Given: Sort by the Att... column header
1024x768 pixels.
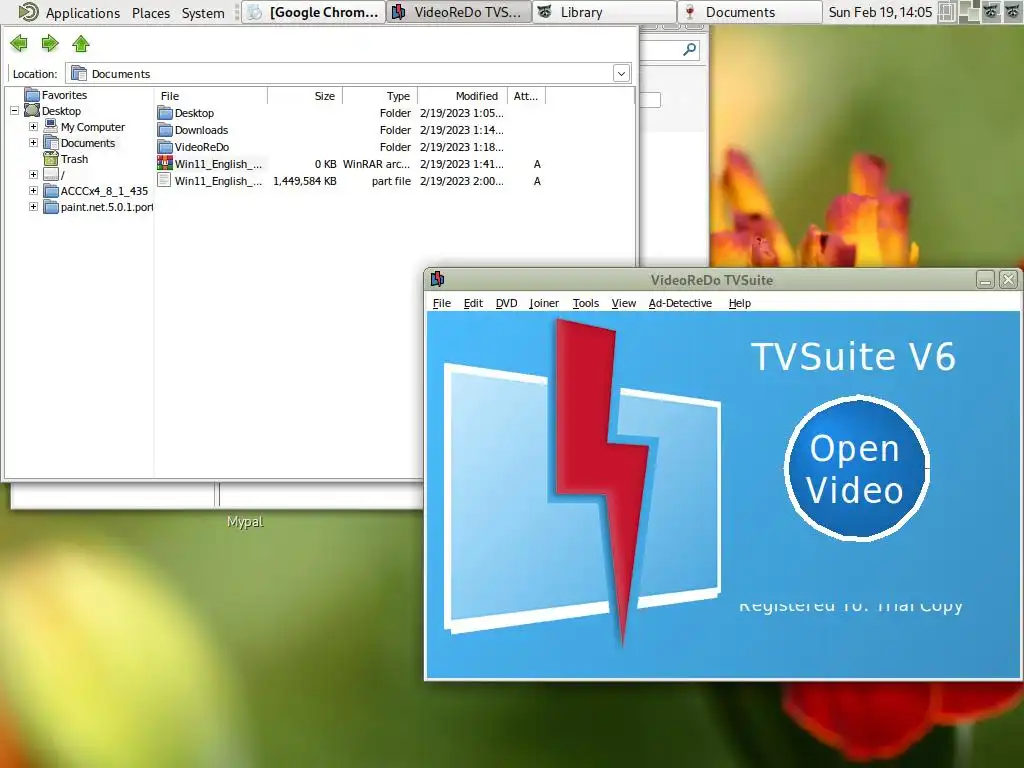Looking at the screenshot, I should coord(526,96).
